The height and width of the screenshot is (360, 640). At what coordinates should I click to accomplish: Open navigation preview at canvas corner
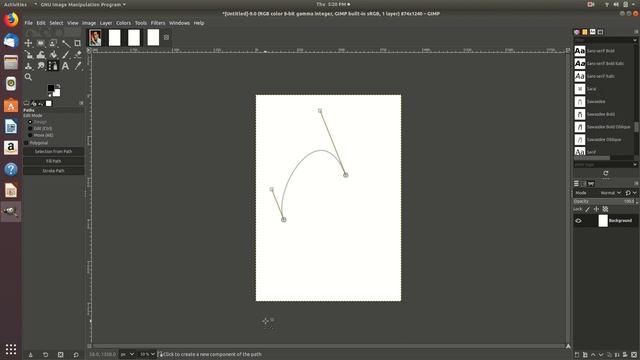(568, 346)
